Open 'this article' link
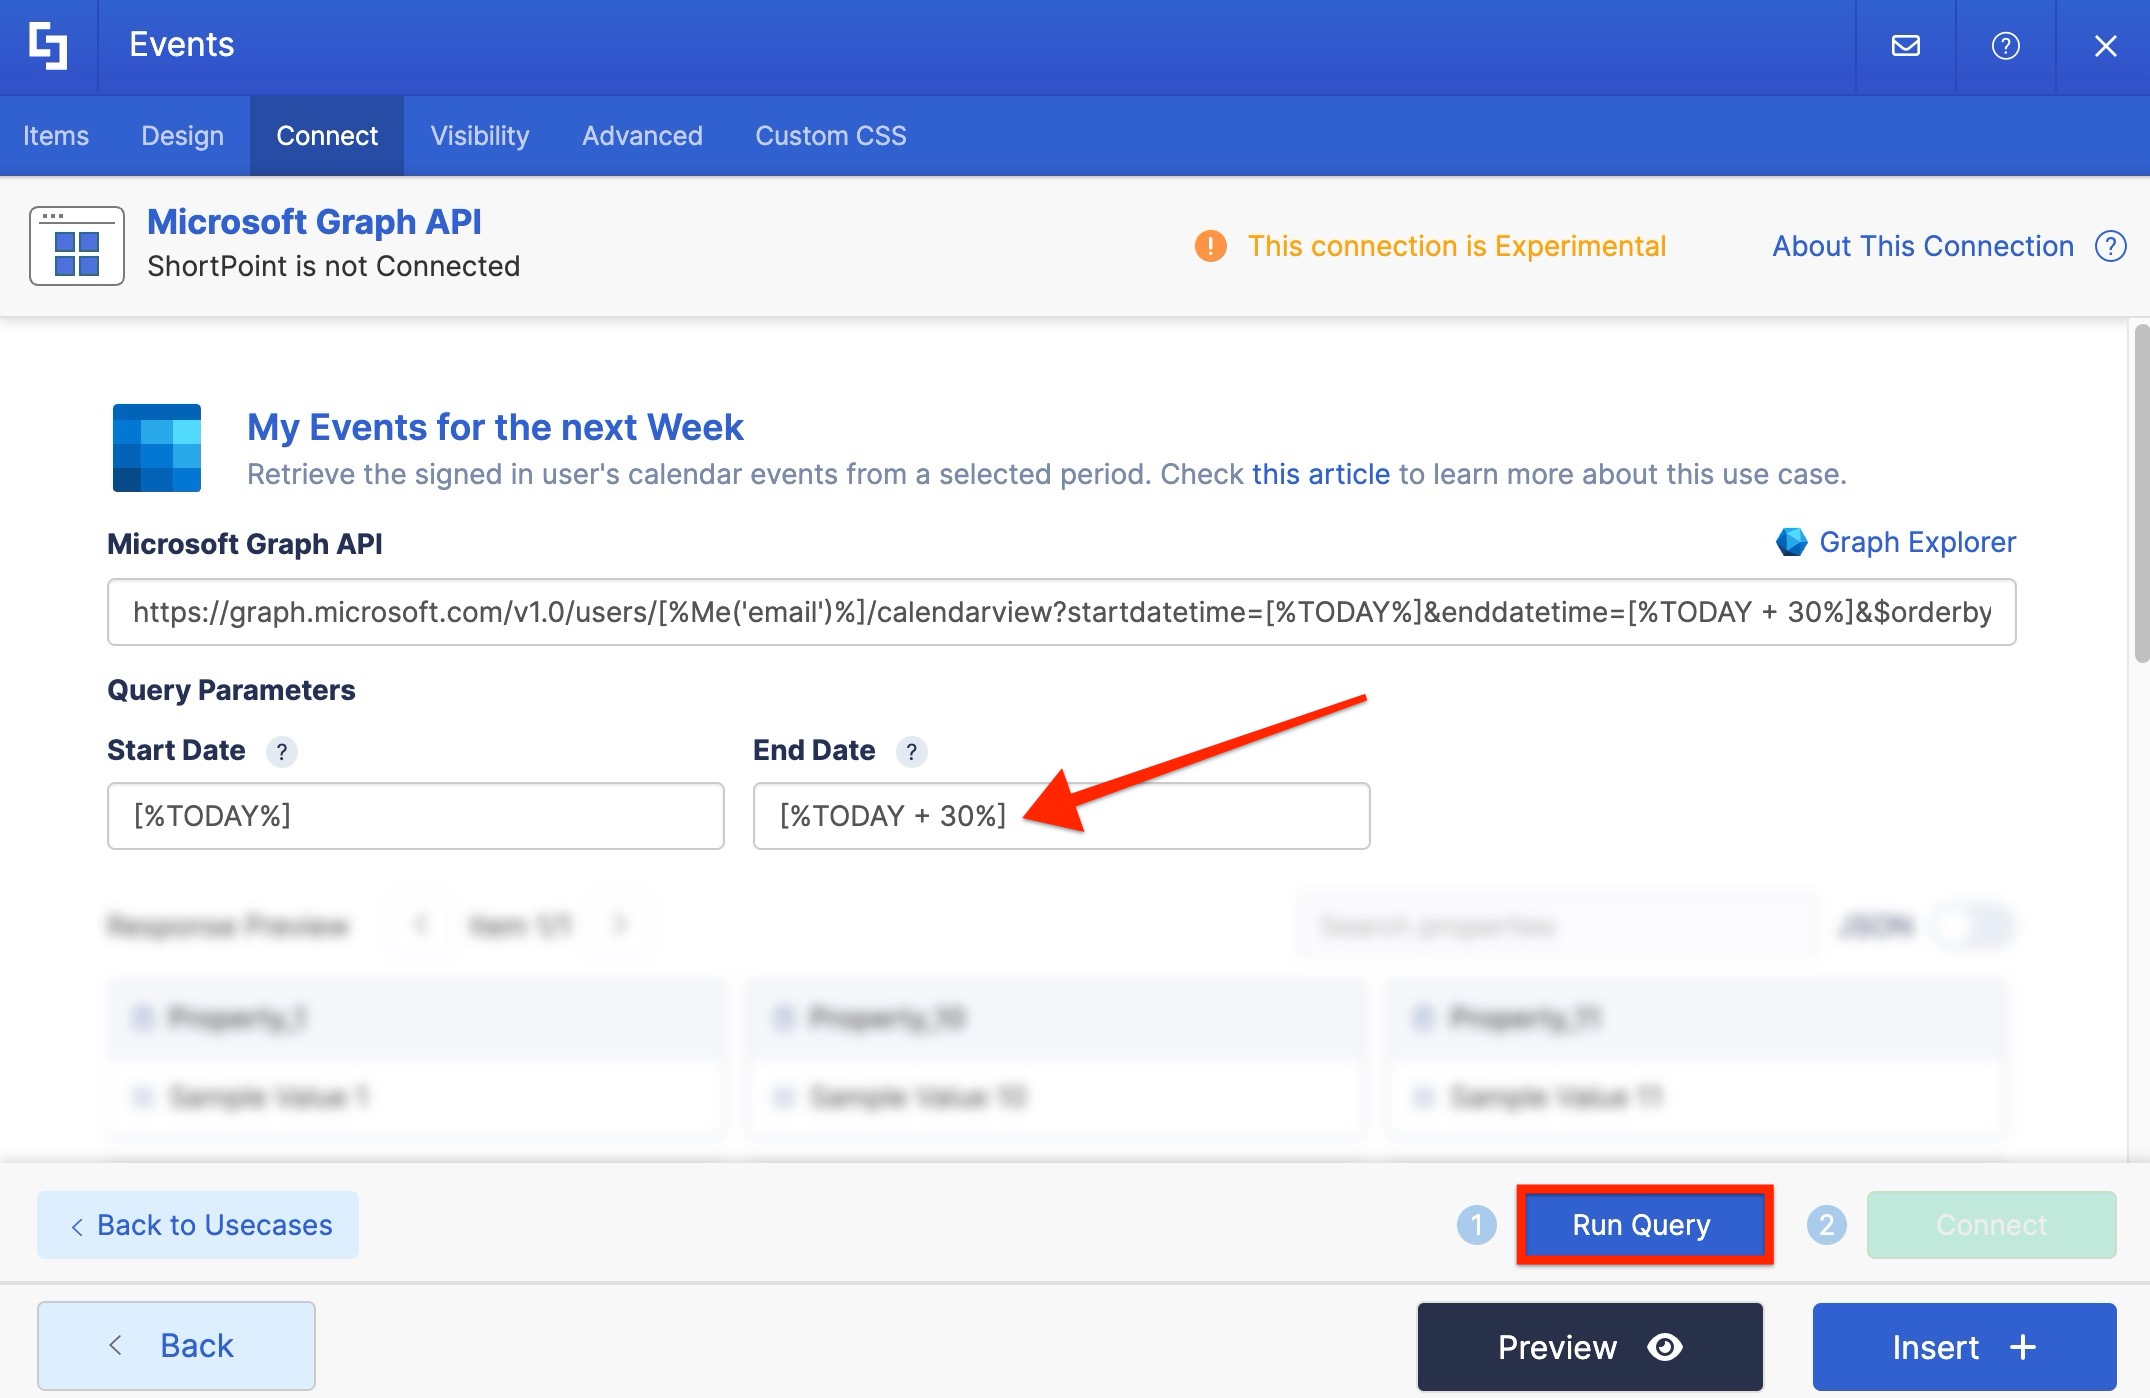Viewport: 2150px width, 1398px height. (x=1320, y=474)
